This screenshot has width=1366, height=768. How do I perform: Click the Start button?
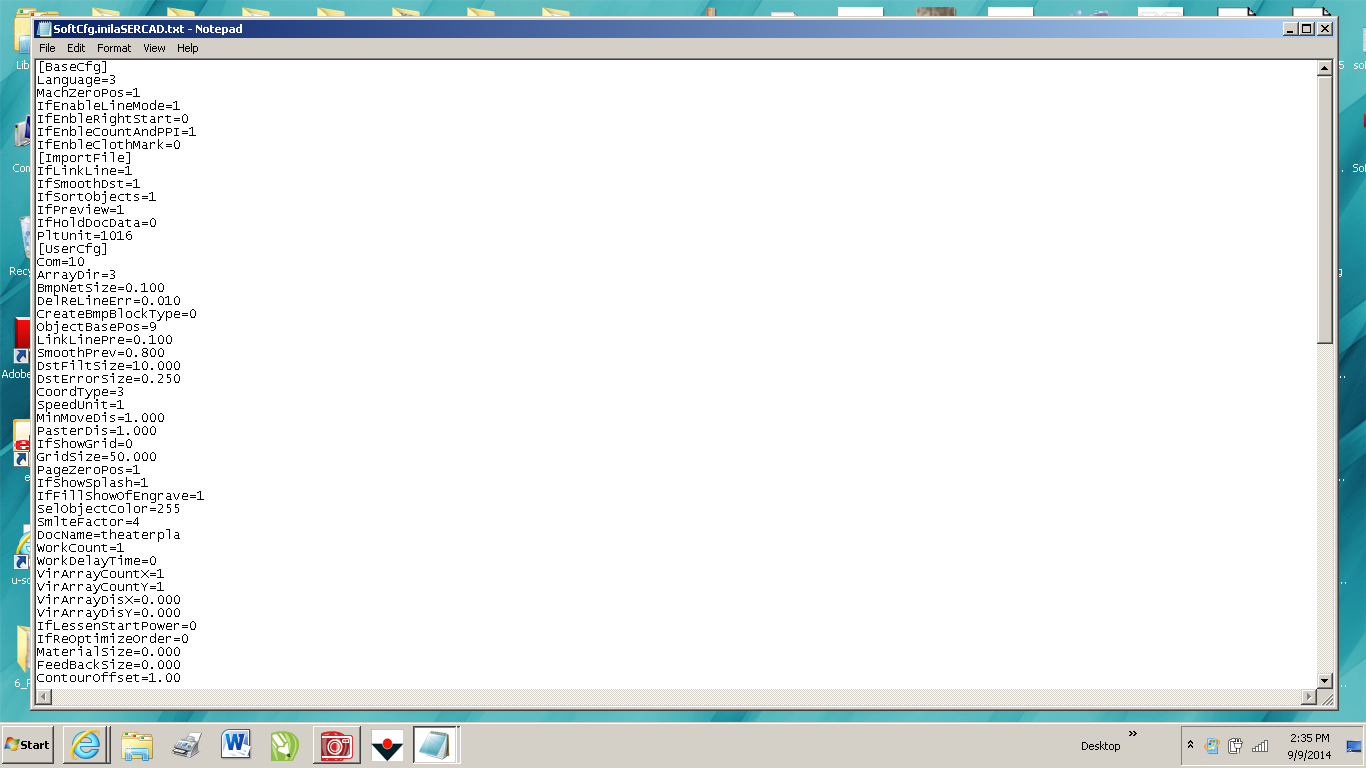coord(28,745)
